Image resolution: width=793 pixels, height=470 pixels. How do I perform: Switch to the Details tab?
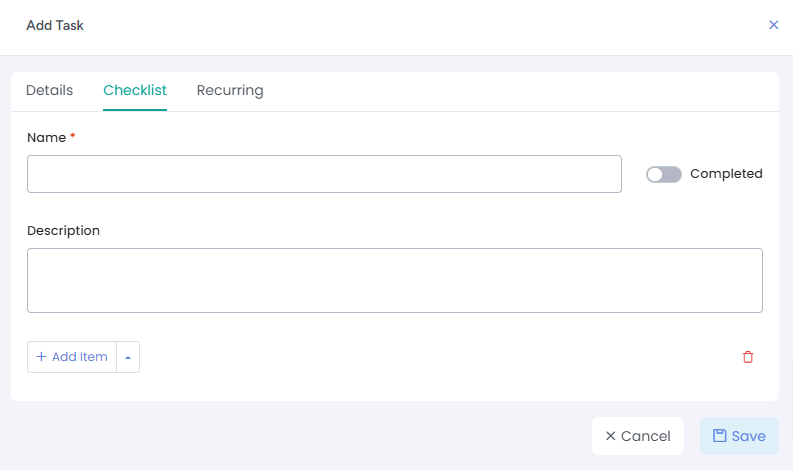(x=49, y=90)
